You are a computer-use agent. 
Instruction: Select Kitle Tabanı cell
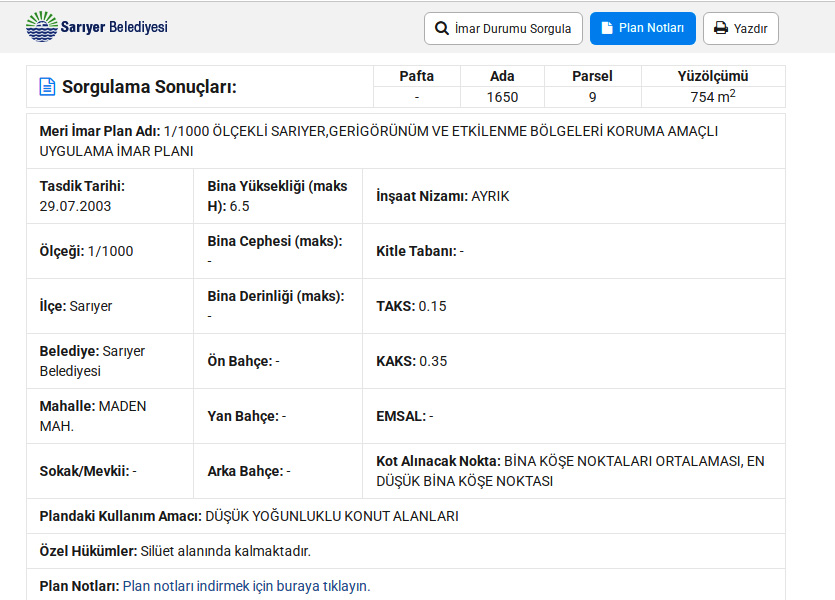coord(574,251)
